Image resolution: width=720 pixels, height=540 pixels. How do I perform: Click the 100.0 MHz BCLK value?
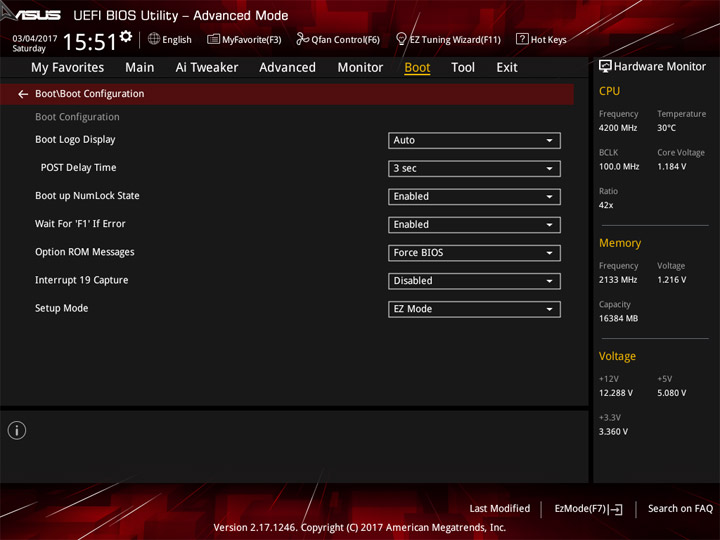click(619, 167)
